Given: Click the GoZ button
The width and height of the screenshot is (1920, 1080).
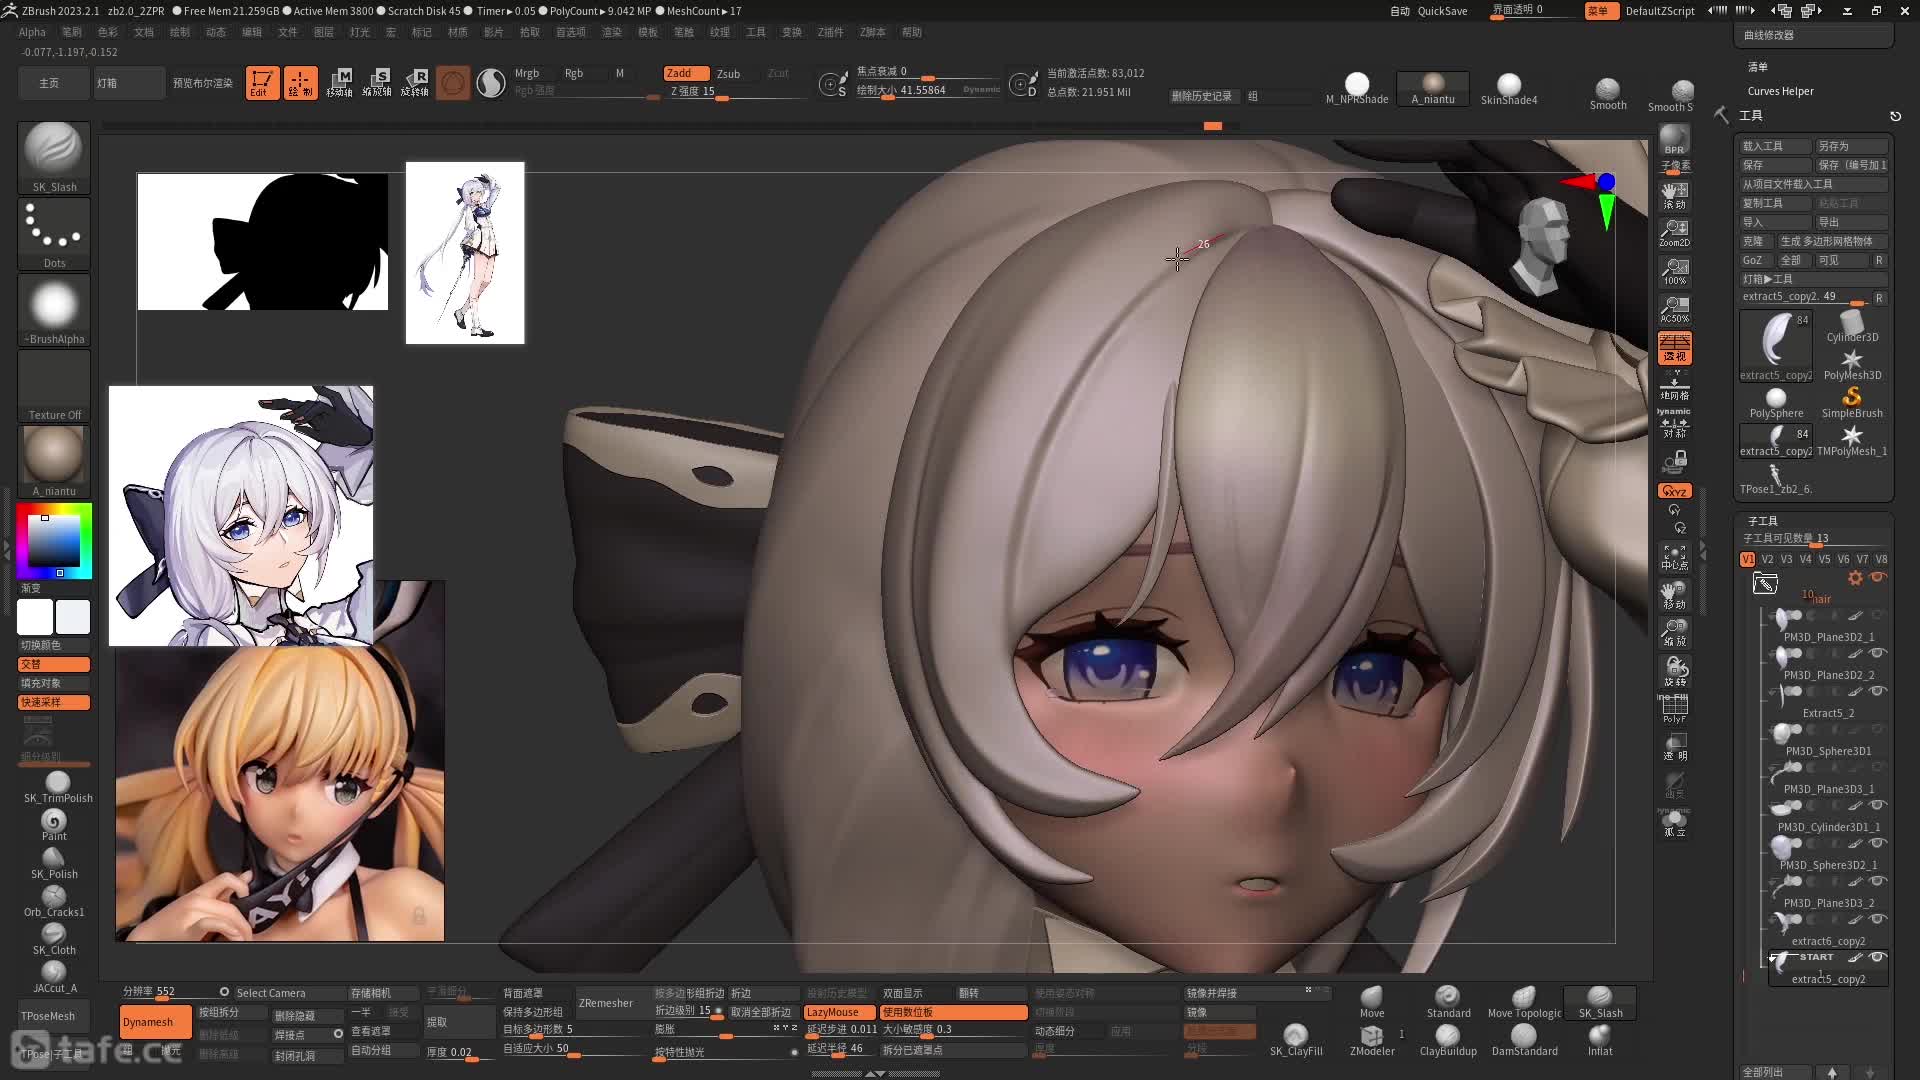Looking at the screenshot, I should [x=1755, y=260].
